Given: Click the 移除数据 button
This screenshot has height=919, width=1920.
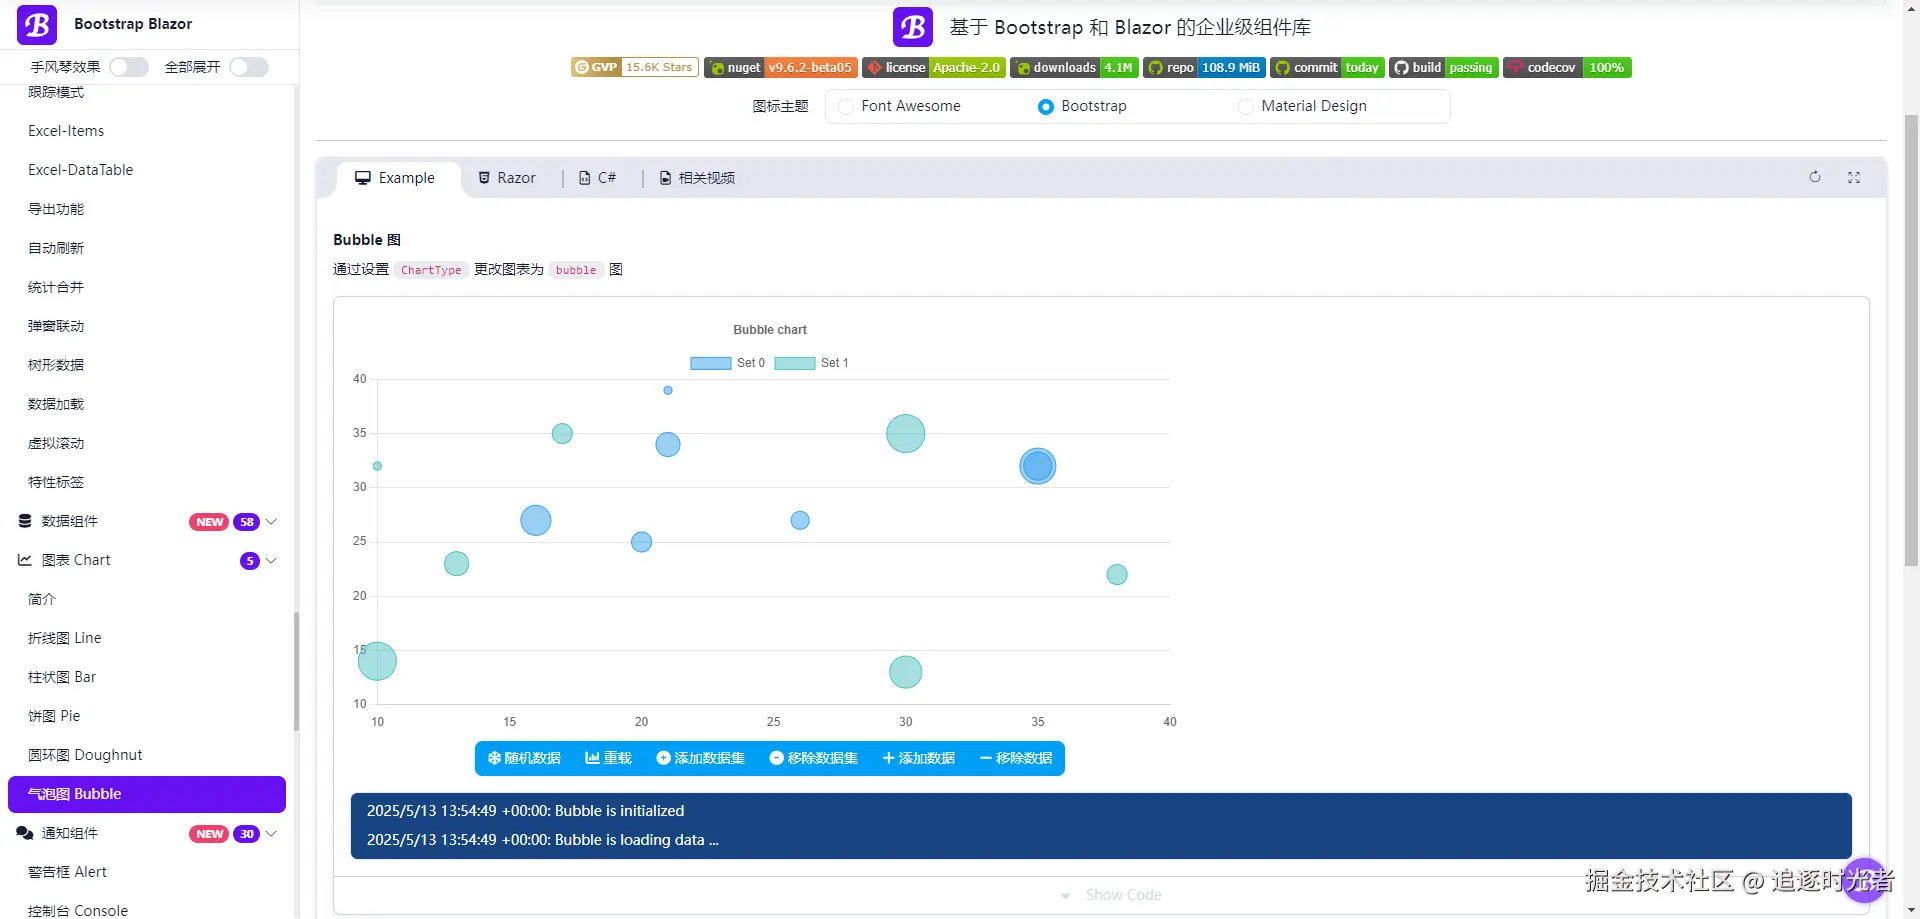Looking at the screenshot, I should click(x=1016, y=758).
